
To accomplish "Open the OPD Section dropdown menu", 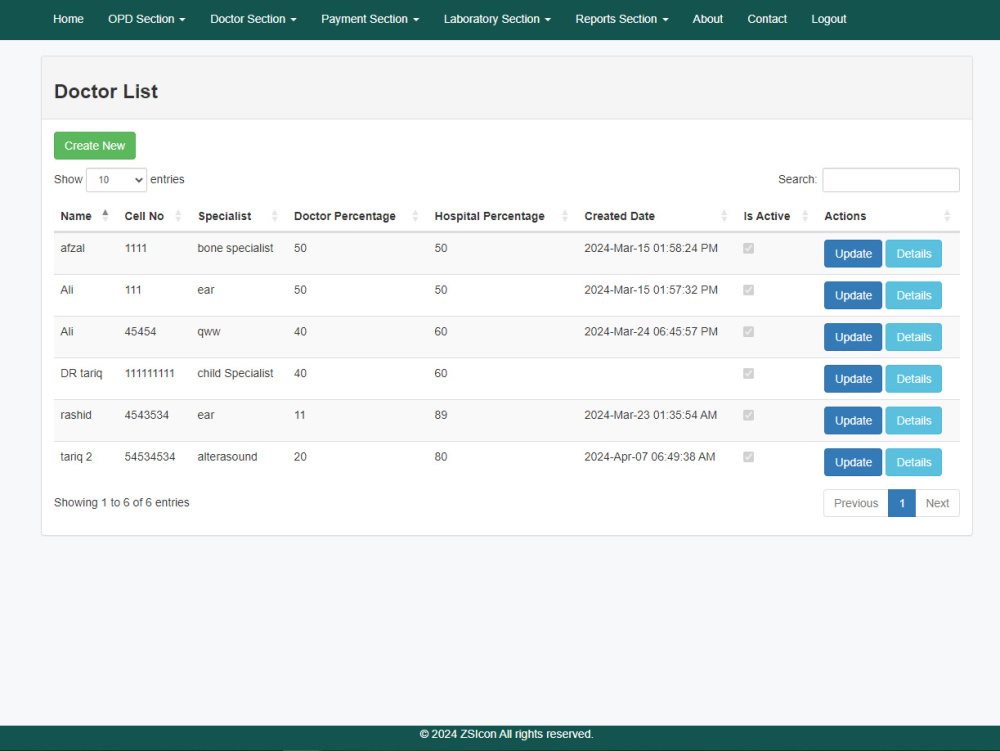I will click(x=146, y=19).
